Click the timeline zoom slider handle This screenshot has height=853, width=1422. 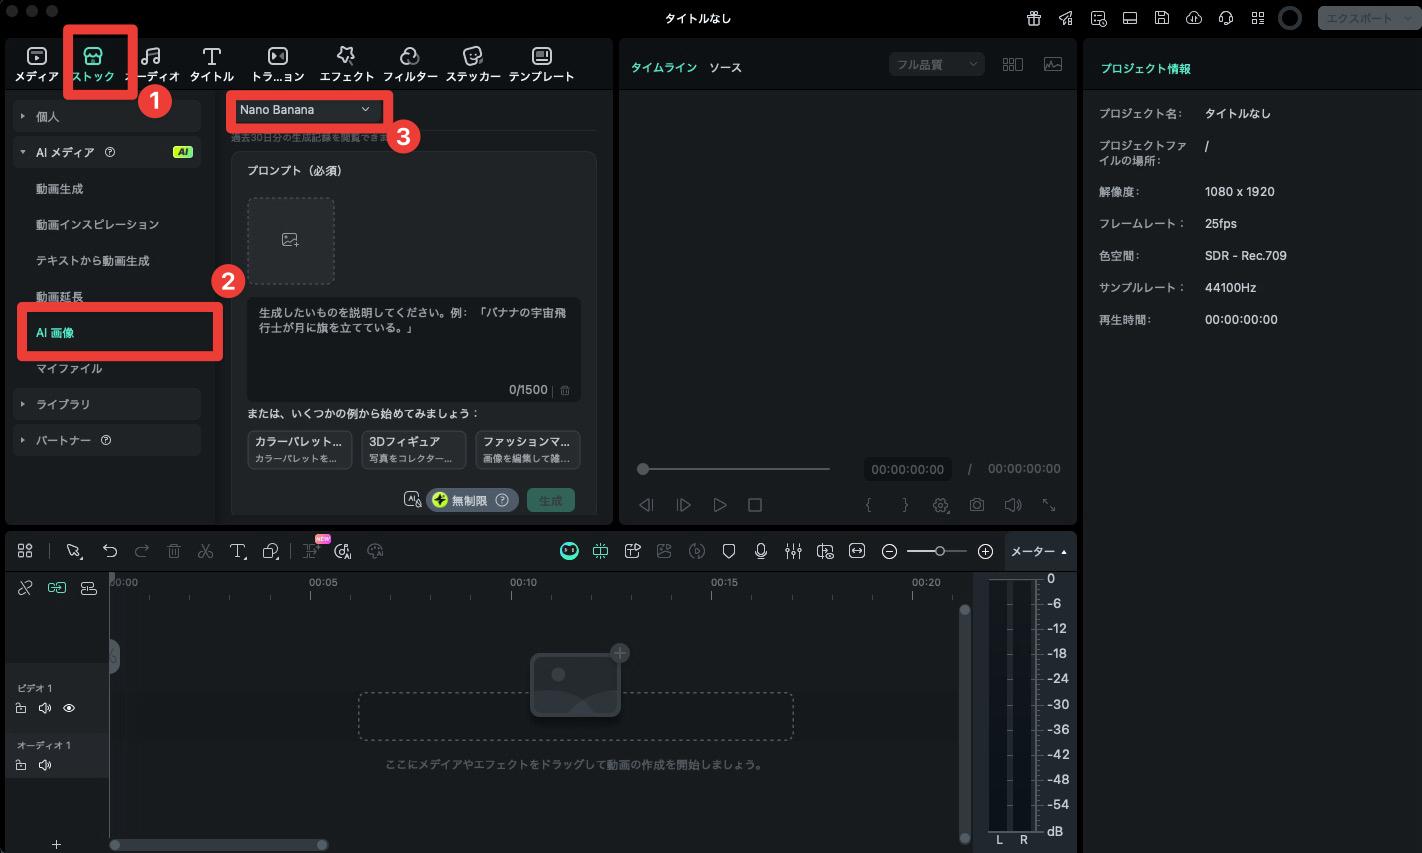(x=940, y=551)
